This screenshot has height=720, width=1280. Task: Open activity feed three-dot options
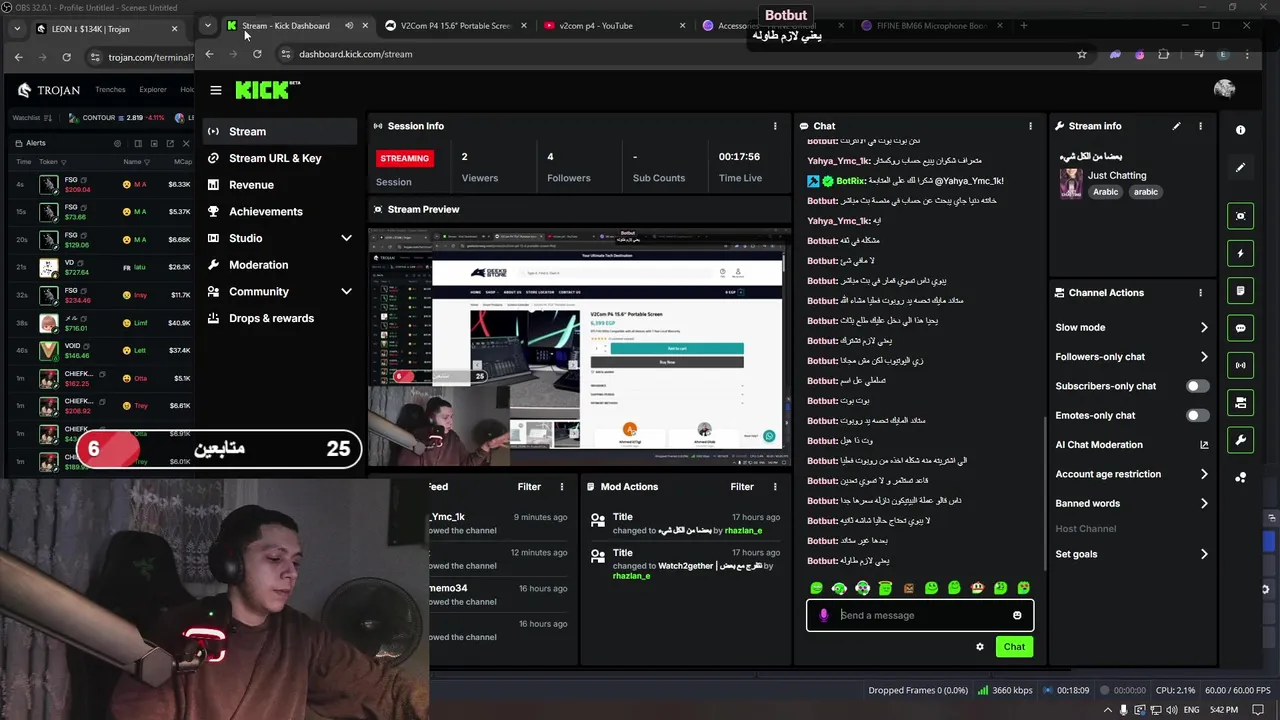tap(562, 487)
